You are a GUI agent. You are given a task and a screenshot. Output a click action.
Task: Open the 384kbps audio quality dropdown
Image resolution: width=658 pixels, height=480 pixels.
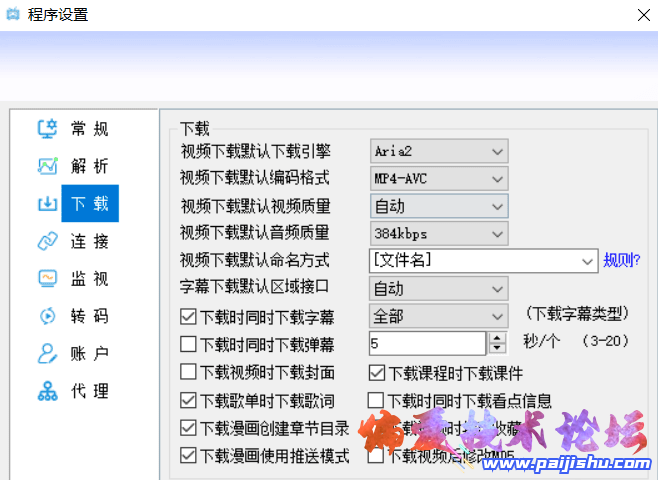pyautogui.click(x=439, y=234)
